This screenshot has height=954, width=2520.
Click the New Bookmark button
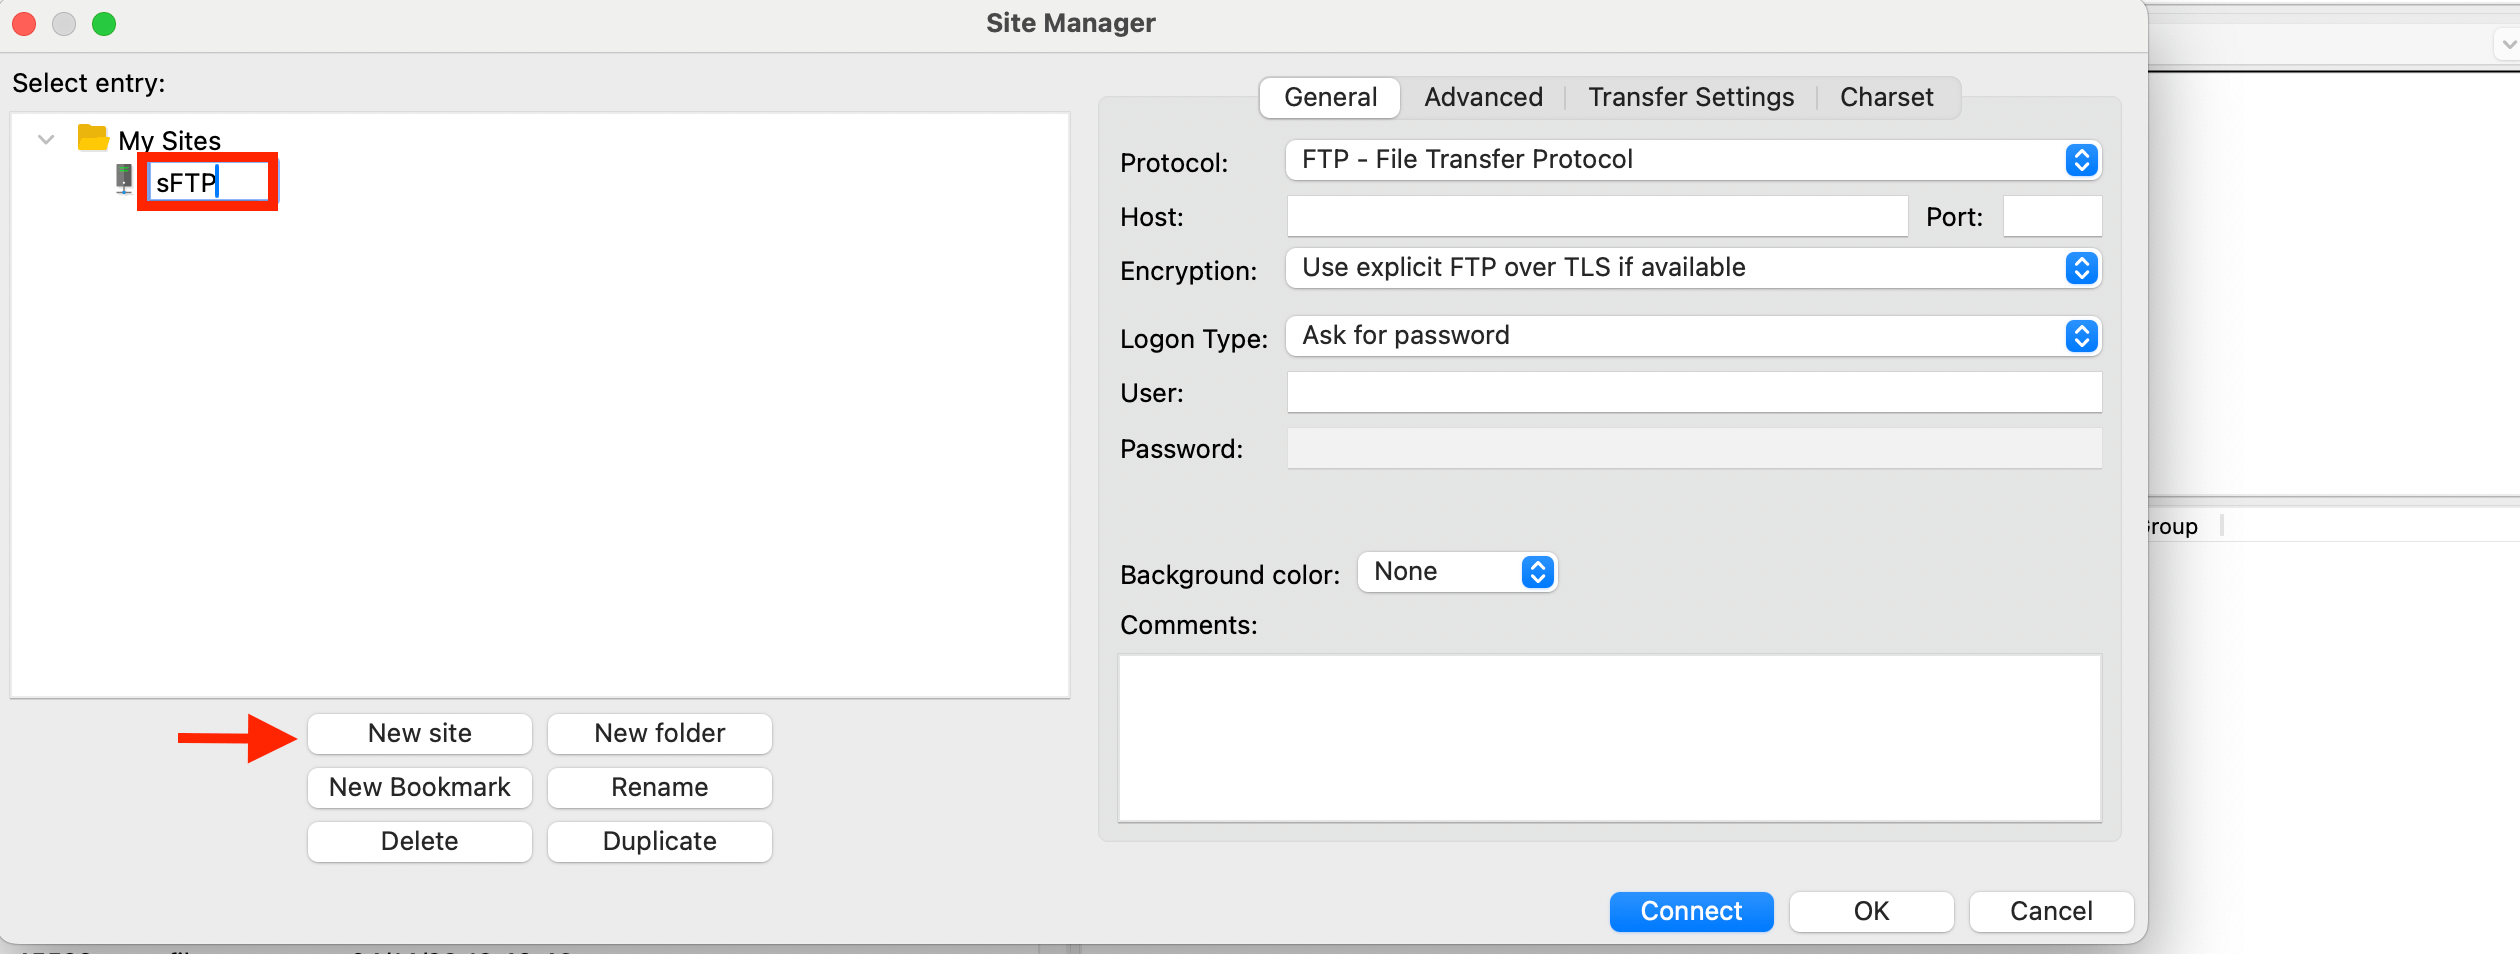[x=420, y=788]
